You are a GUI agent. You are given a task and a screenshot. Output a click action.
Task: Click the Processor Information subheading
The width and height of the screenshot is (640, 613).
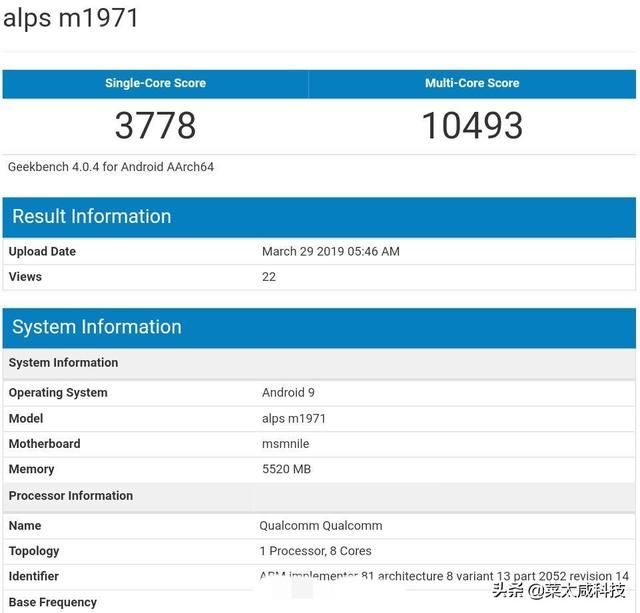71,496
